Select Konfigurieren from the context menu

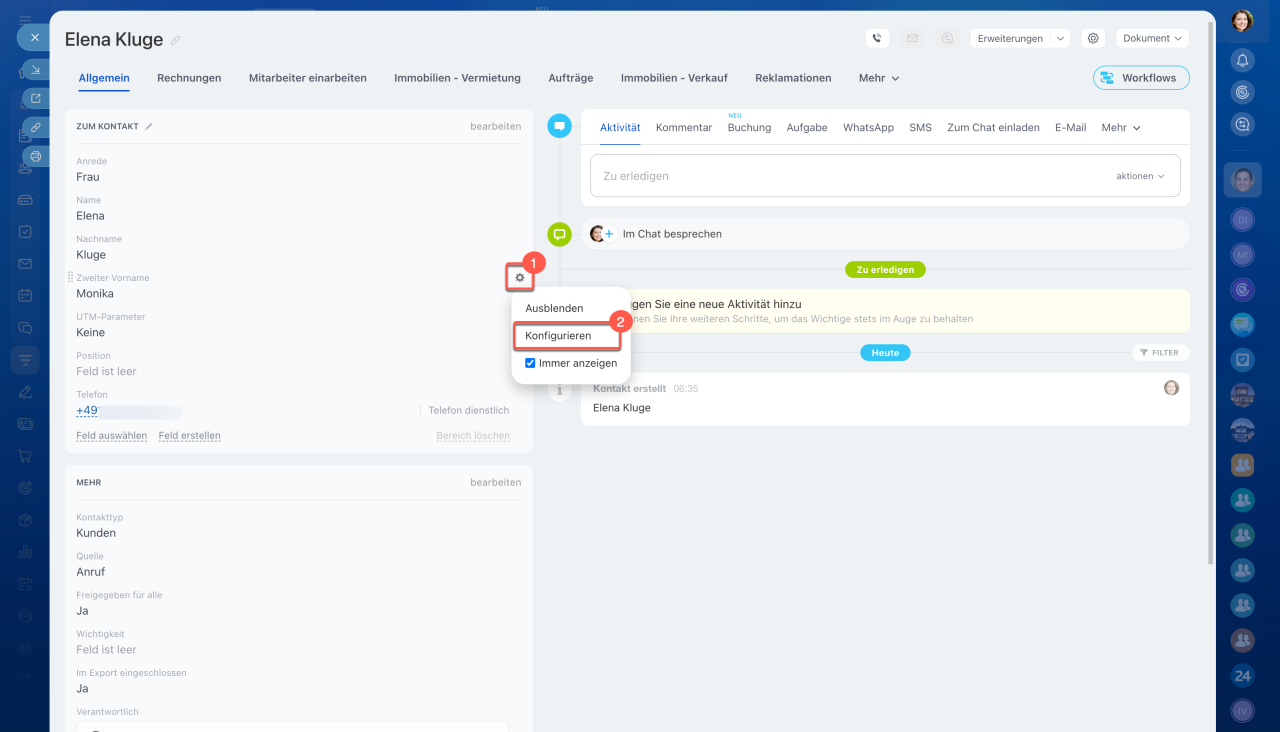(558, 336)
